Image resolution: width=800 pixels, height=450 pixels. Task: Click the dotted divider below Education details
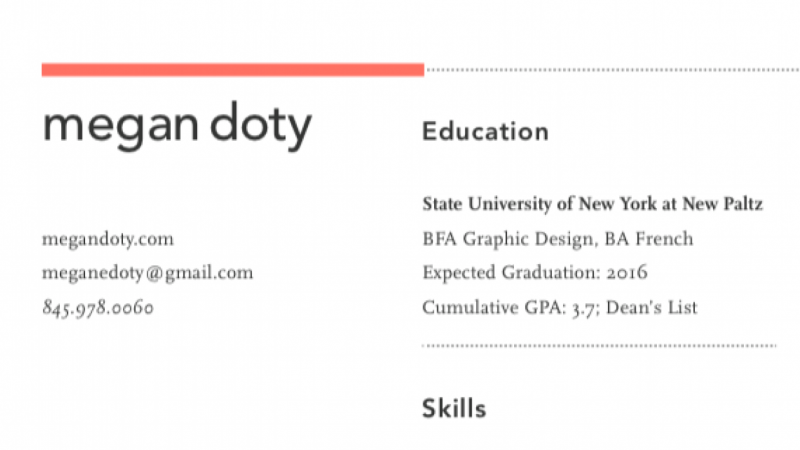coord(599,345)
